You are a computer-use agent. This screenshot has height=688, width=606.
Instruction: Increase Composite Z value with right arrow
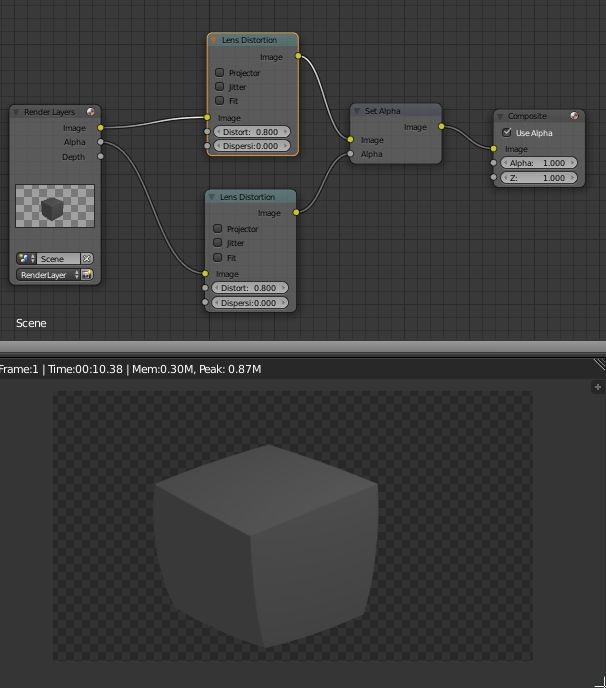point(572,178)
